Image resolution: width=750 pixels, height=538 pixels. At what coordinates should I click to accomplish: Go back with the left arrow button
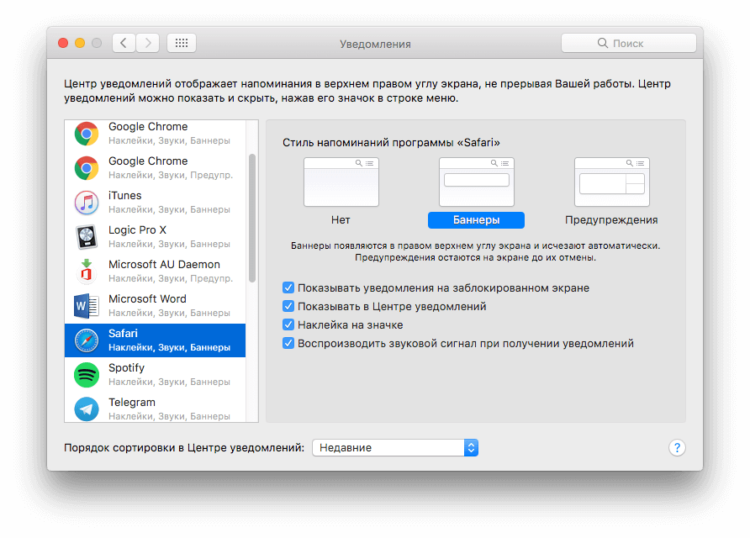(x=124, y=43)
